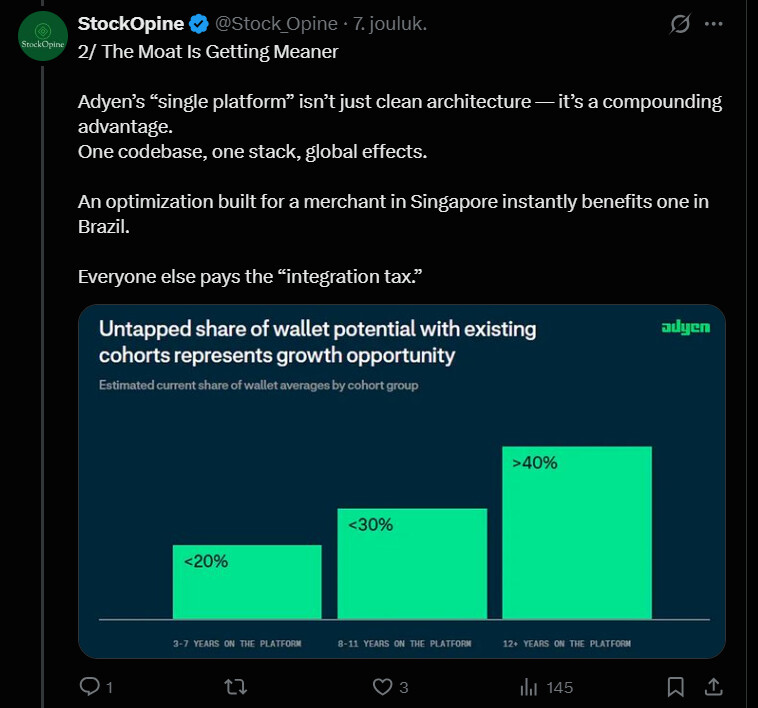Repost this tweet using the retweet icon
This screenshot has width=758, height=708.
235,687
